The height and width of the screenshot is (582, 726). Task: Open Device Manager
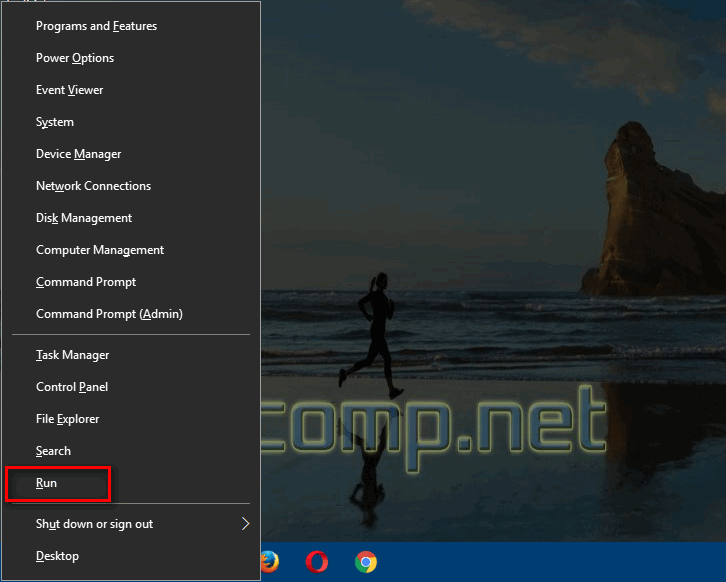pos(131,154)
